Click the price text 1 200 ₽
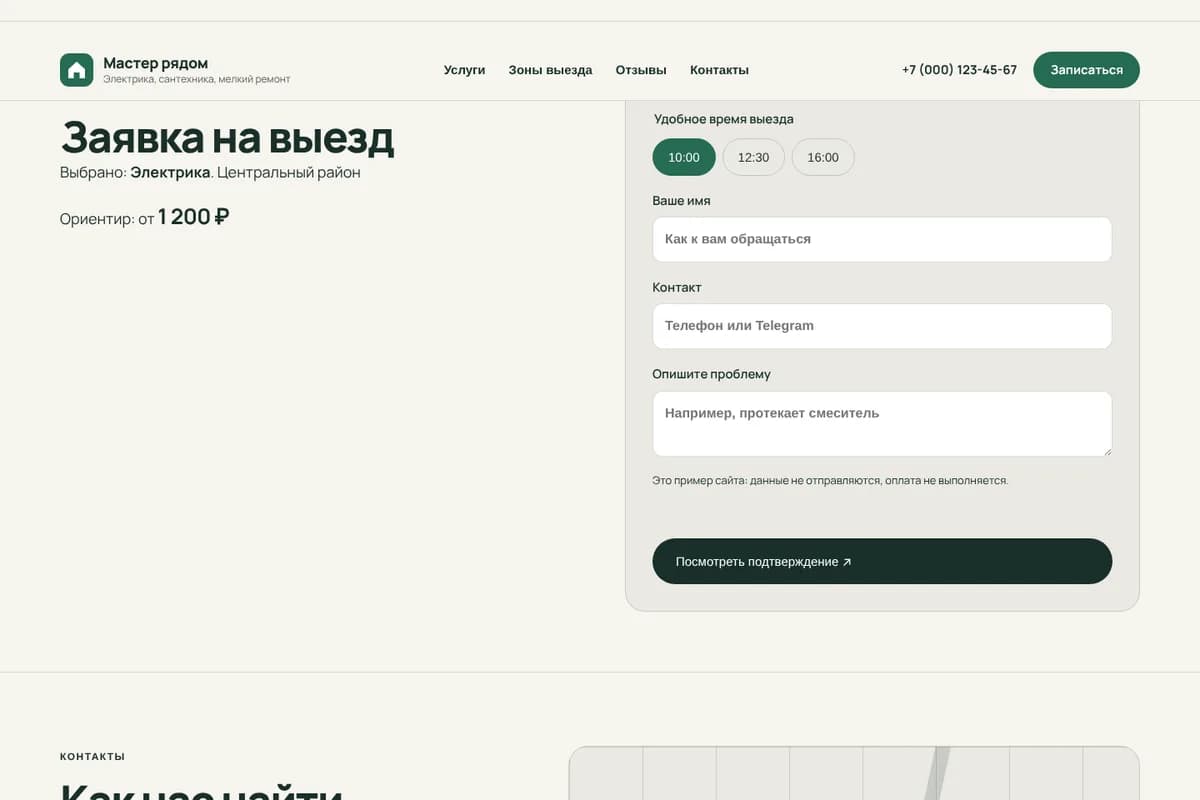Image resolution: width=1200 pixels, height=800 pixels. pyautogui.click(x=194, y=216)
